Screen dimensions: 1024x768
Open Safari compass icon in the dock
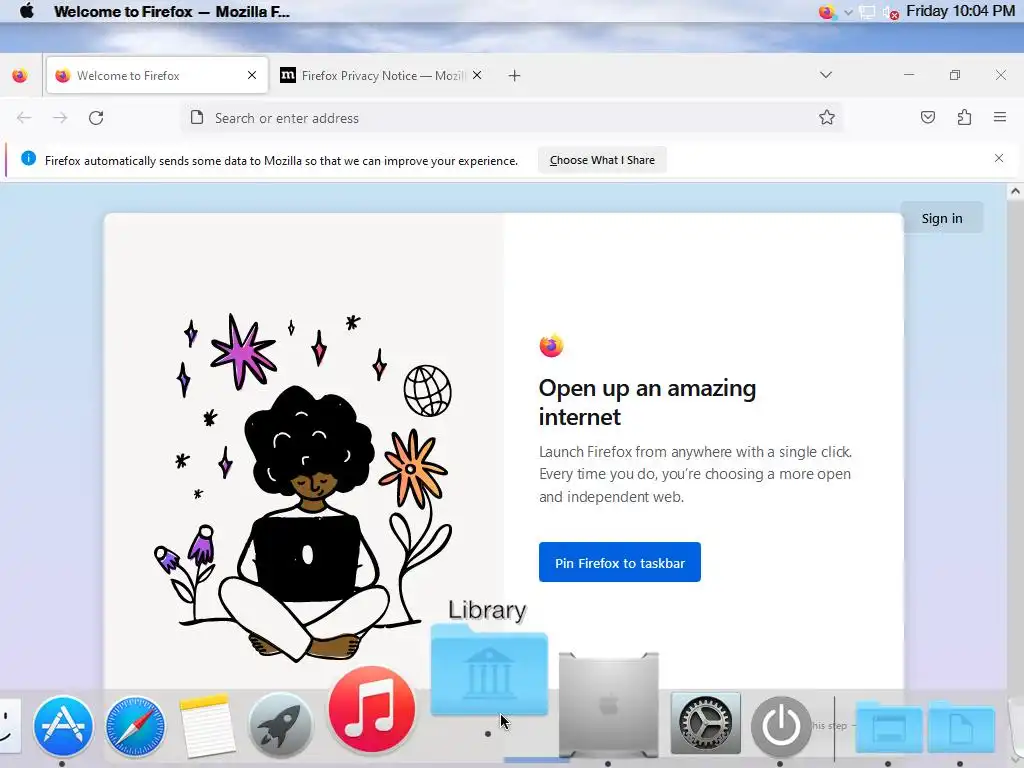point(135,726)
